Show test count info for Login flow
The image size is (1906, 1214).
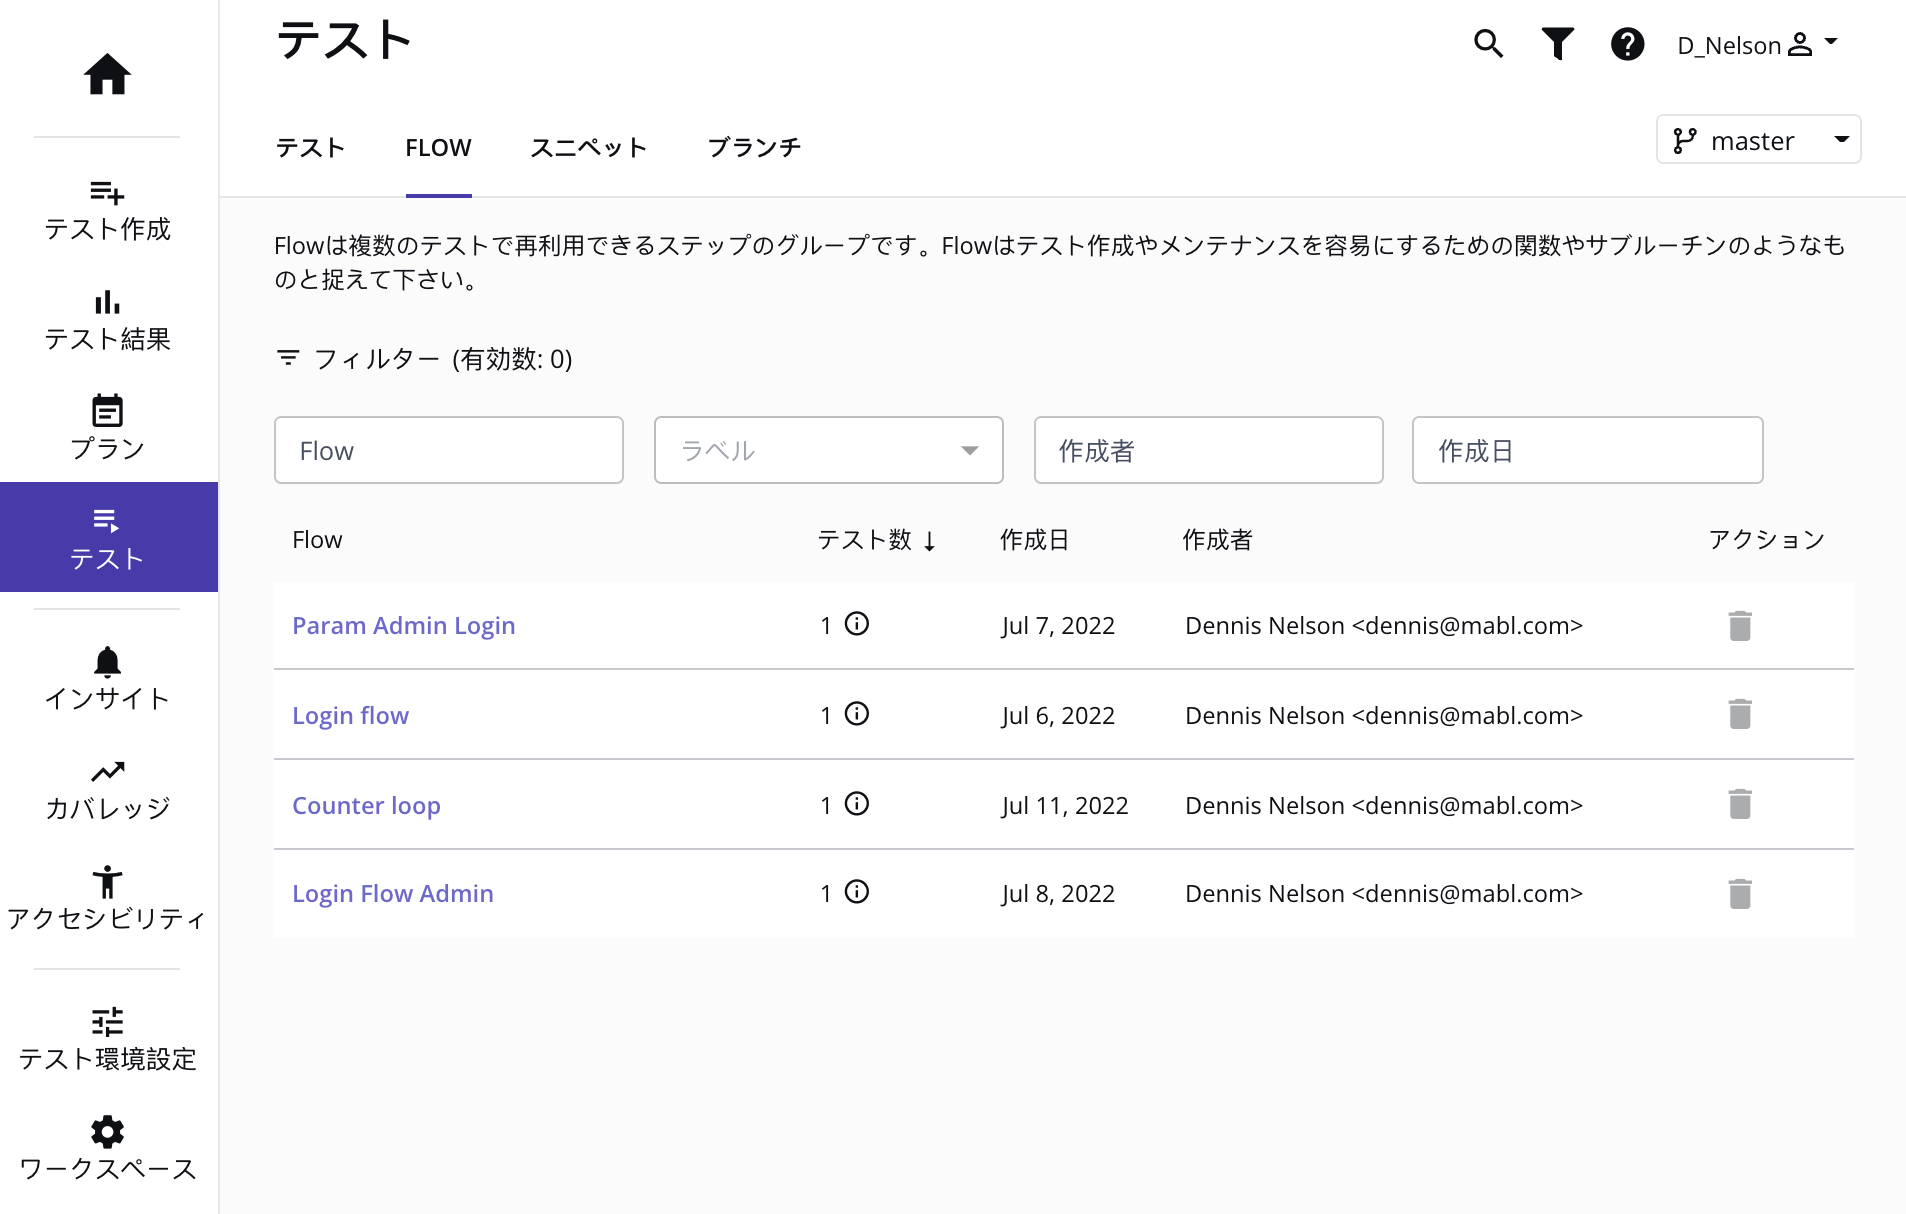[857, 714]
